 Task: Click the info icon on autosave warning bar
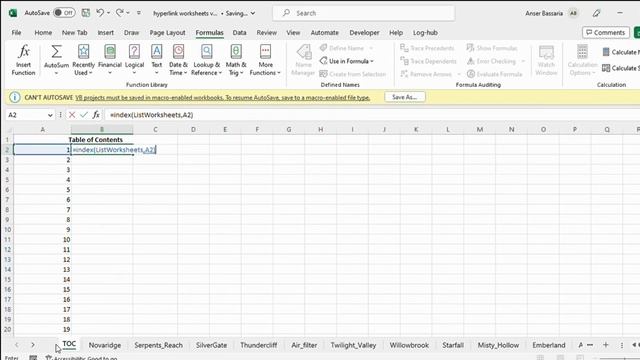(x=15, y=97)
